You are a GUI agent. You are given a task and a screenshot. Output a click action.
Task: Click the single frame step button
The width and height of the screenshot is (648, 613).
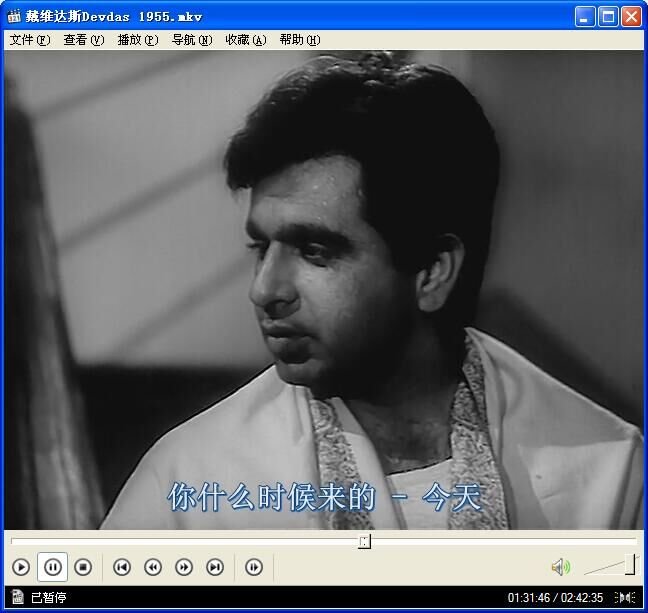click(254, 567)
